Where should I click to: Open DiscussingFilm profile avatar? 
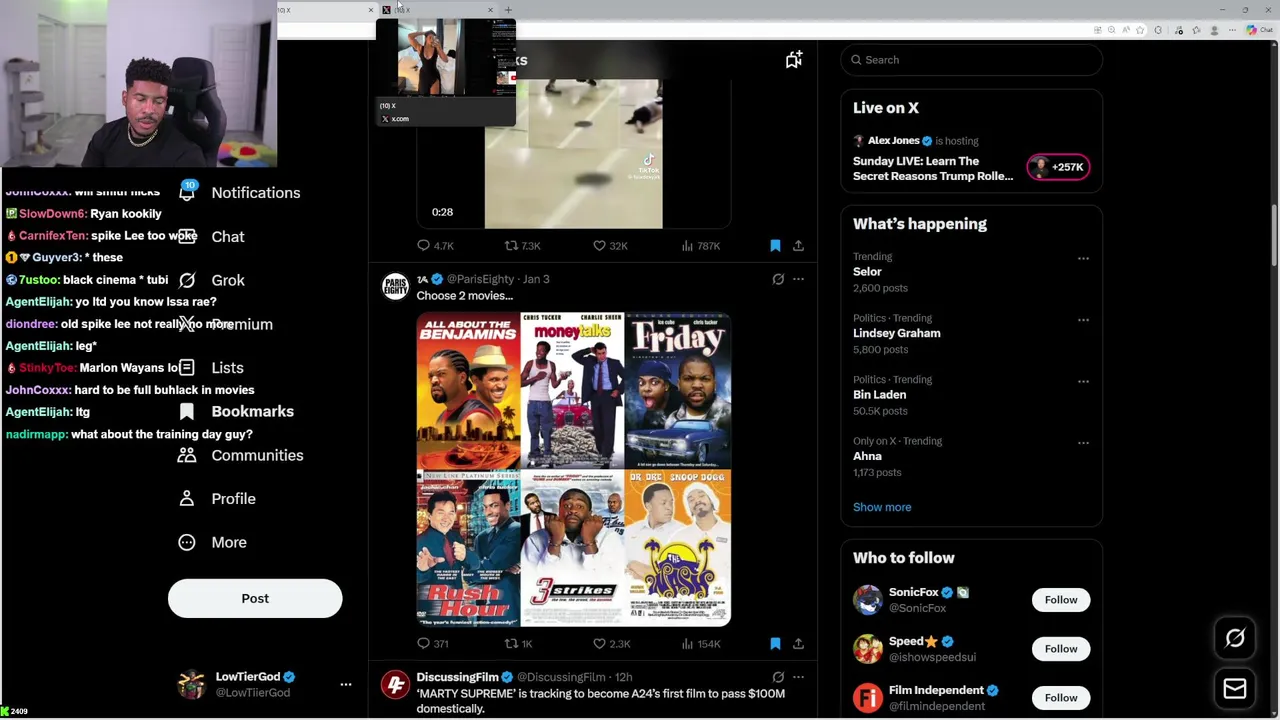coord(395,684)
